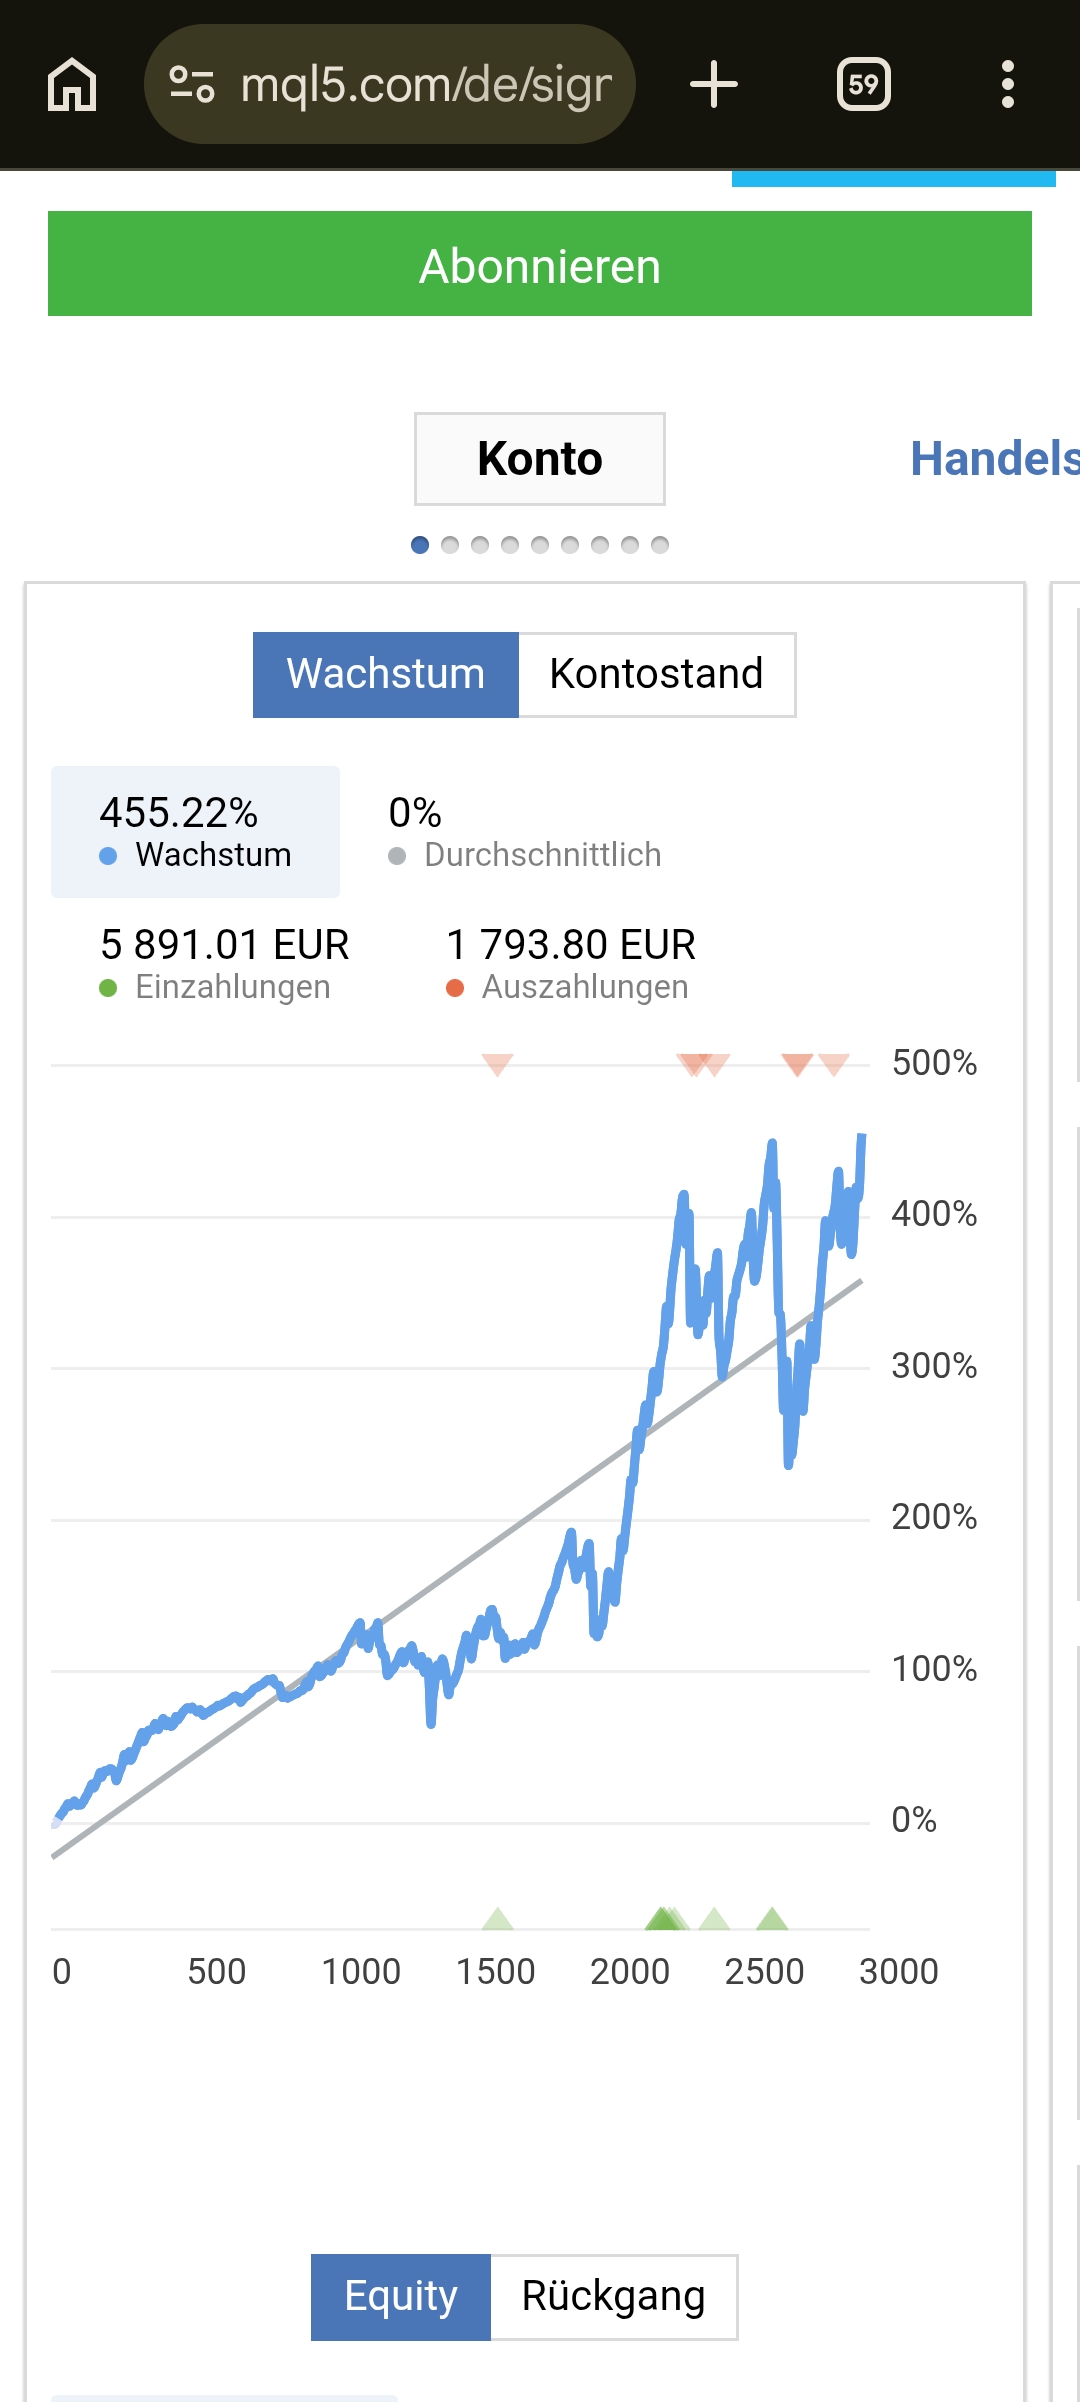Toggle the Auszahlungen legend entry
Screen dimensions: 1080x2402
pyautogui.click(x=570, y=964)
